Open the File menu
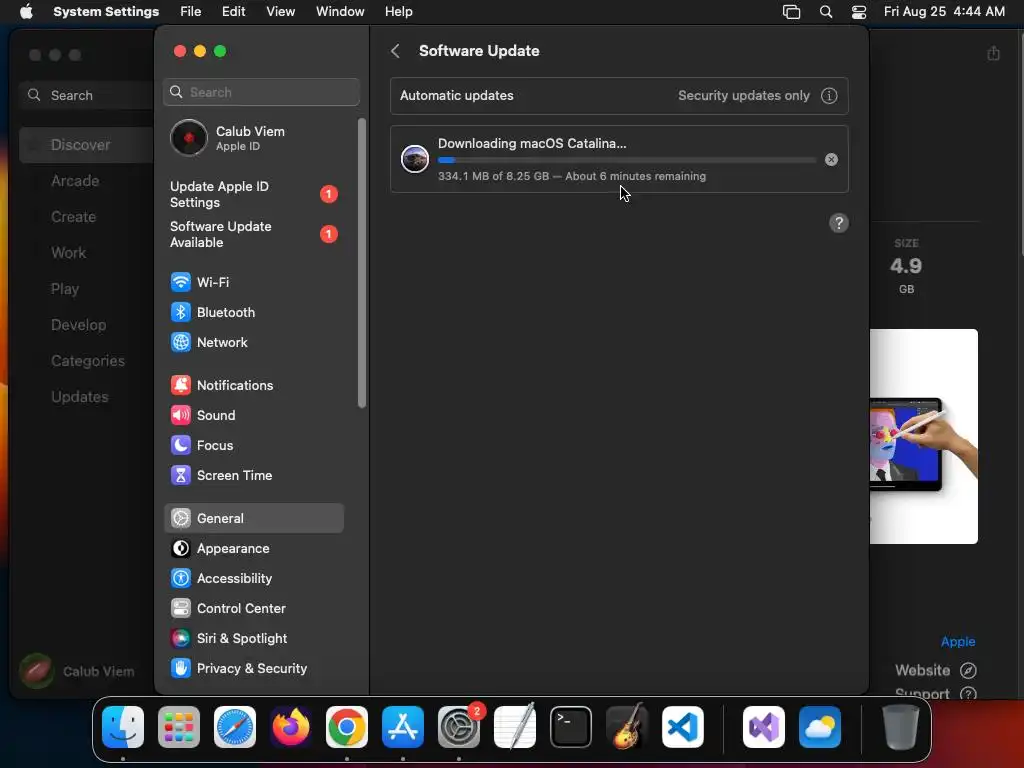The height and width of the screenshot is (768, 1024). click(191, 12)
